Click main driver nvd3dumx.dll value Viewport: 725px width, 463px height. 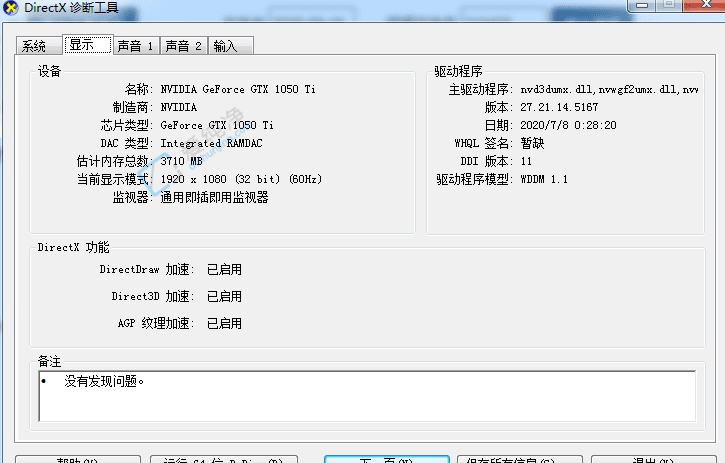[609, 89]
